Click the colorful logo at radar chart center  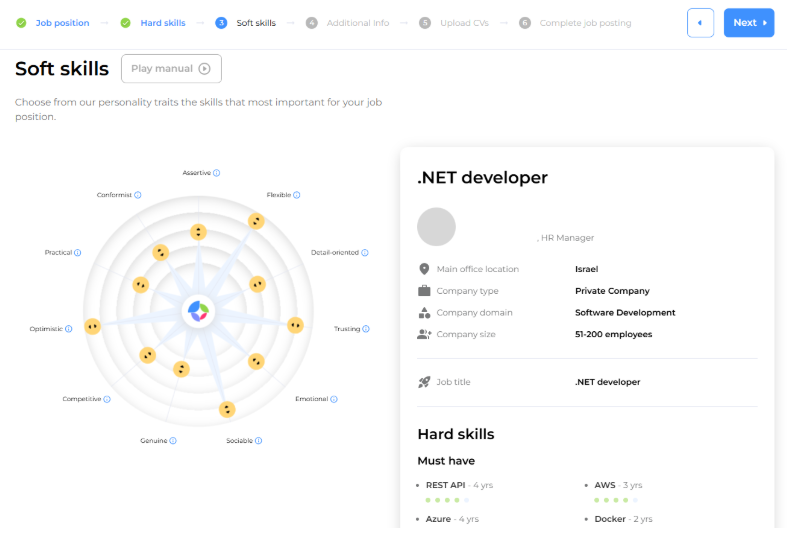tap(198, 312)
